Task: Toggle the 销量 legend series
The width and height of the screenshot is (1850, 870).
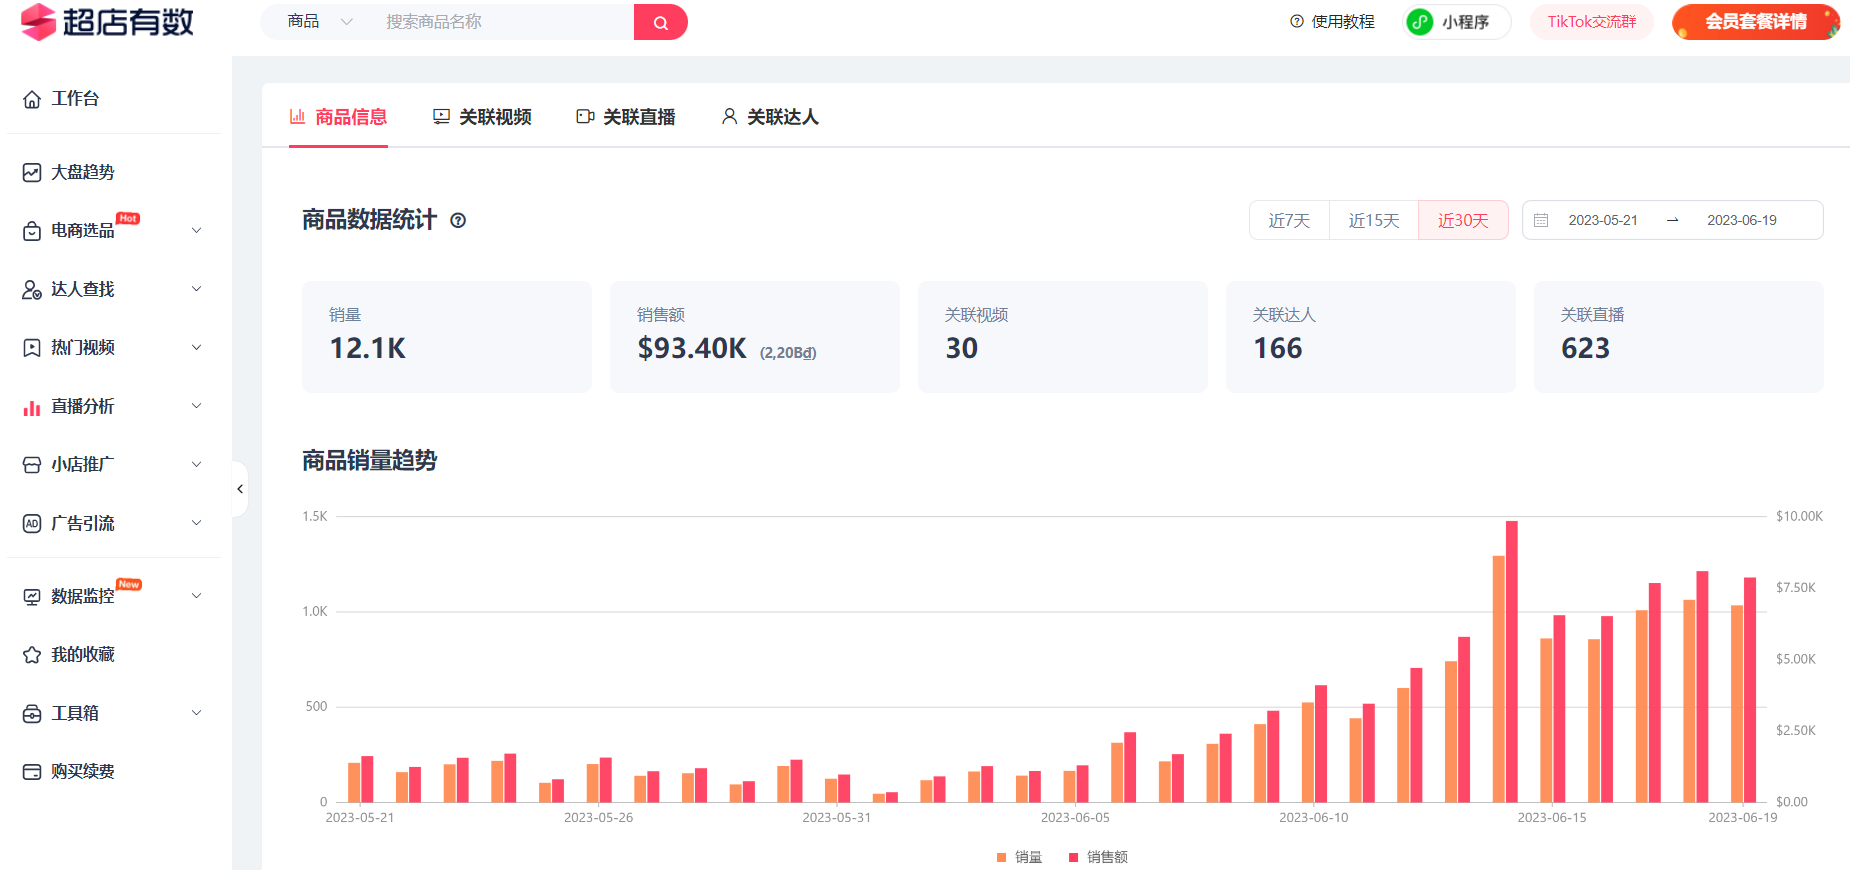Action: [x=1019, y=857]
